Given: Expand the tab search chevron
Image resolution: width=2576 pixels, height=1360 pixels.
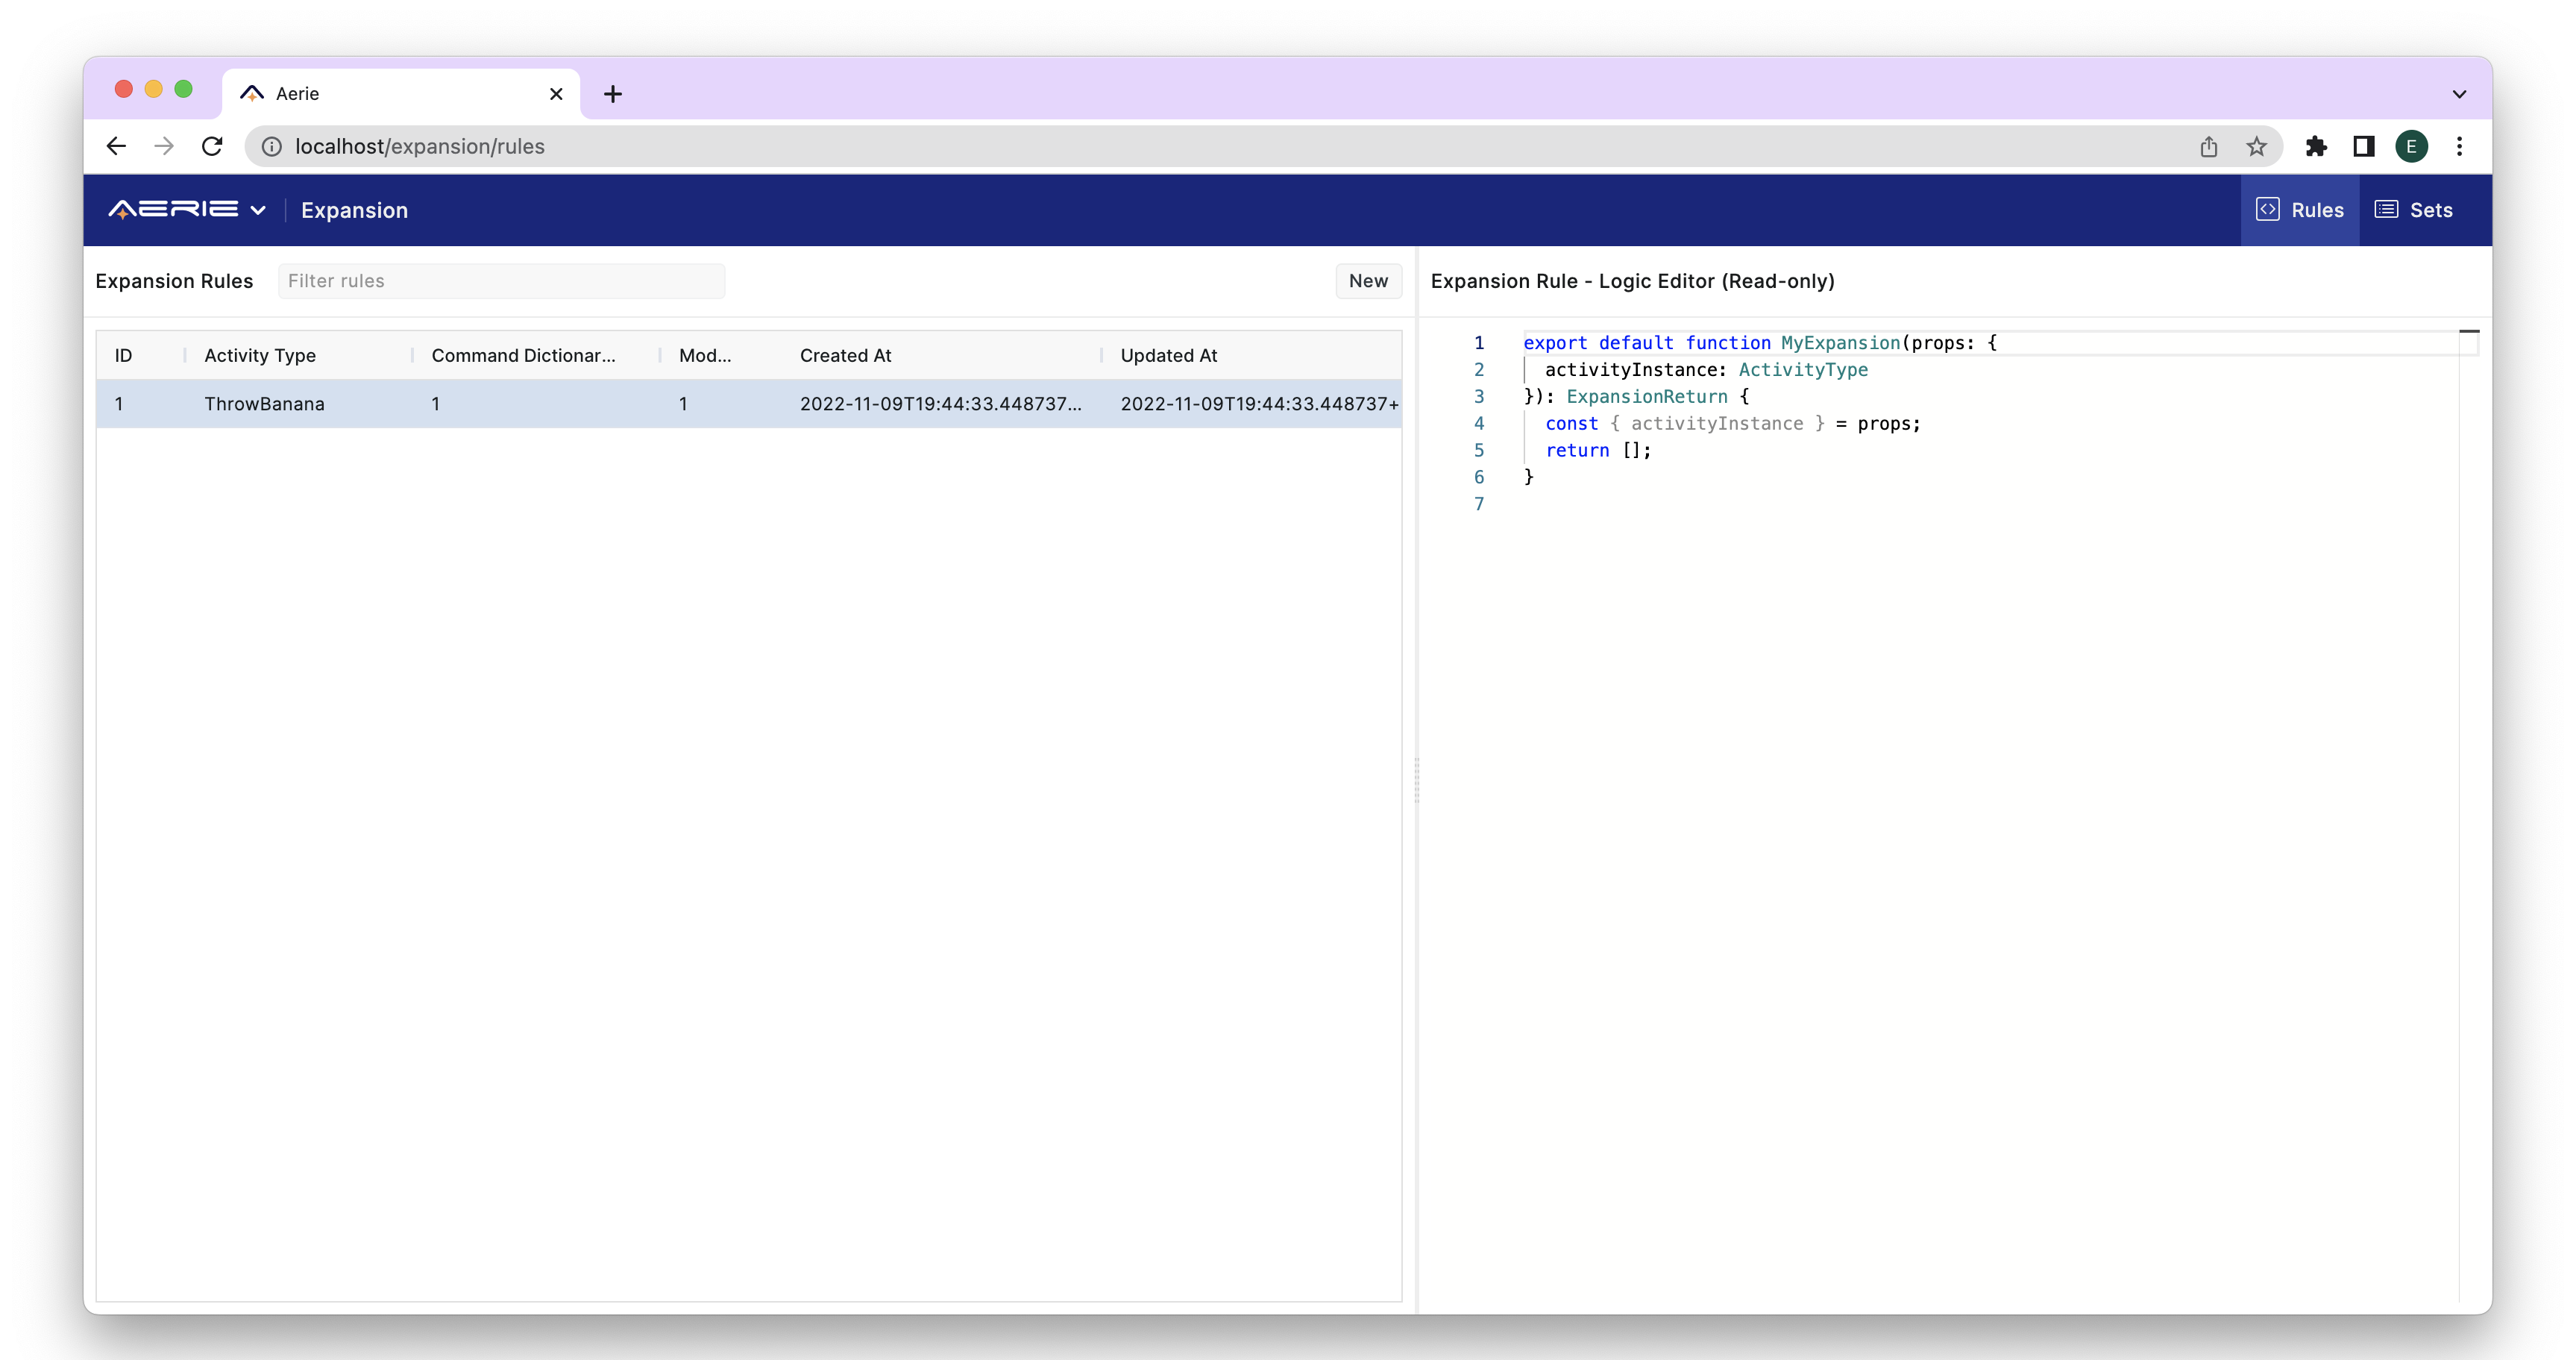Looking at the screenshot, I should [x=2459, y=94].
